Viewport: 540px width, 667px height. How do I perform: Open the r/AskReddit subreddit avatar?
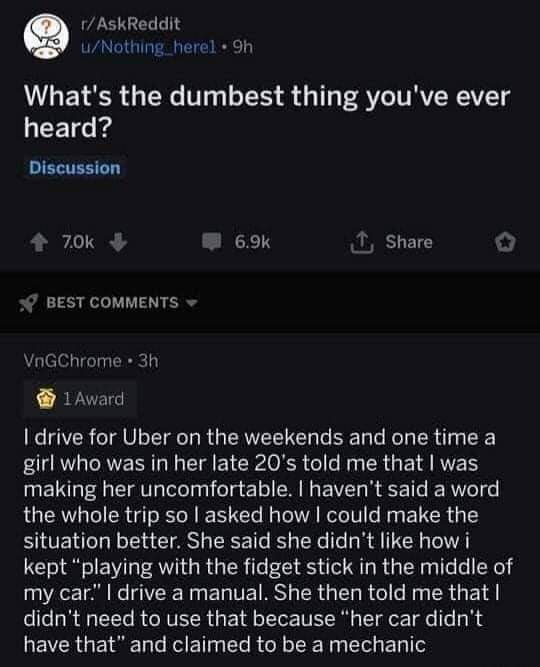point(46,36)
